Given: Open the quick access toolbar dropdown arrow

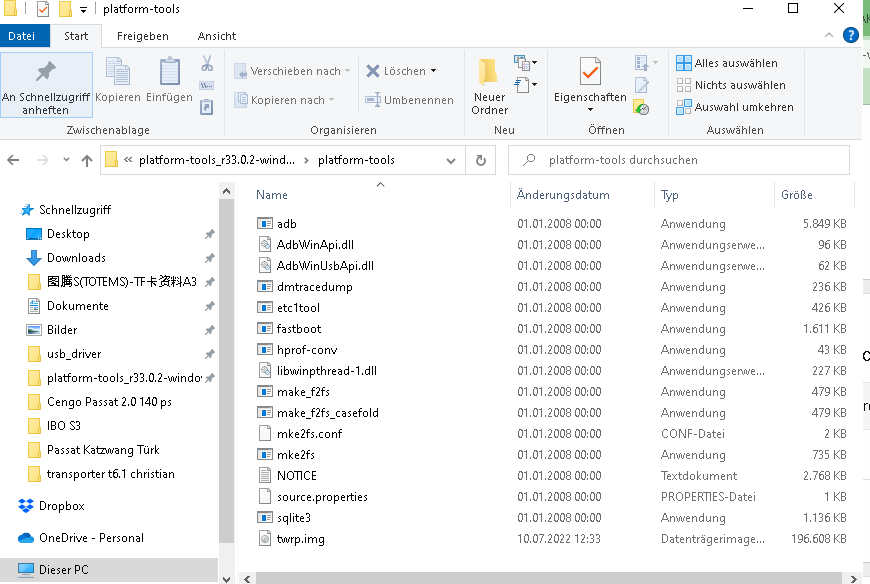Looking at the screenshot, I should pyautogui.click(x=83, y=9).
